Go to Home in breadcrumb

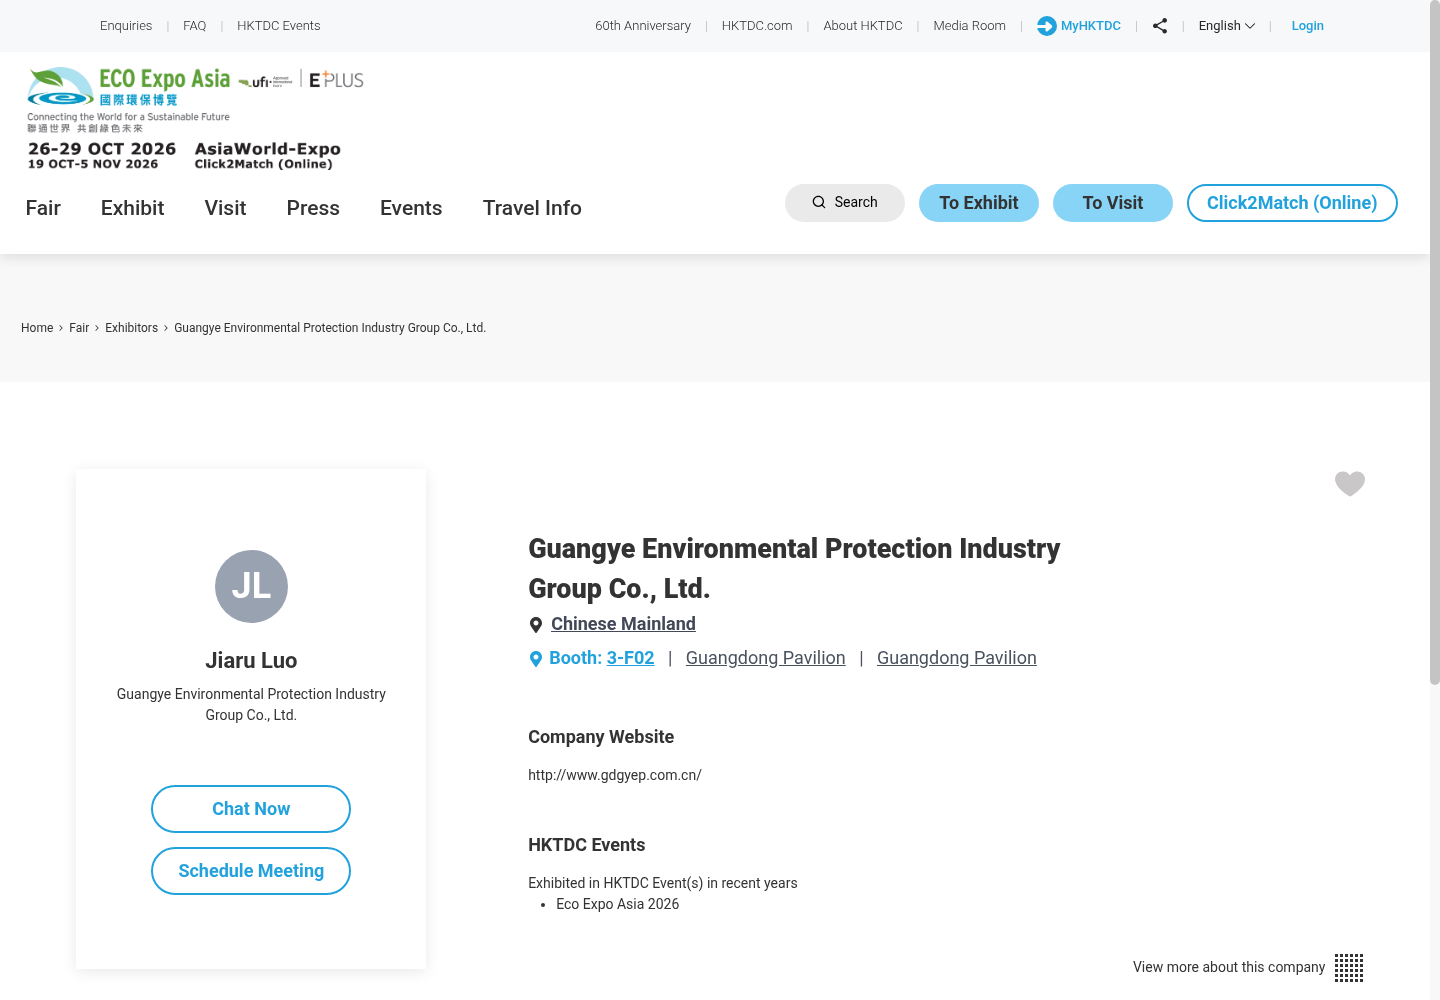tap(37, 328)
